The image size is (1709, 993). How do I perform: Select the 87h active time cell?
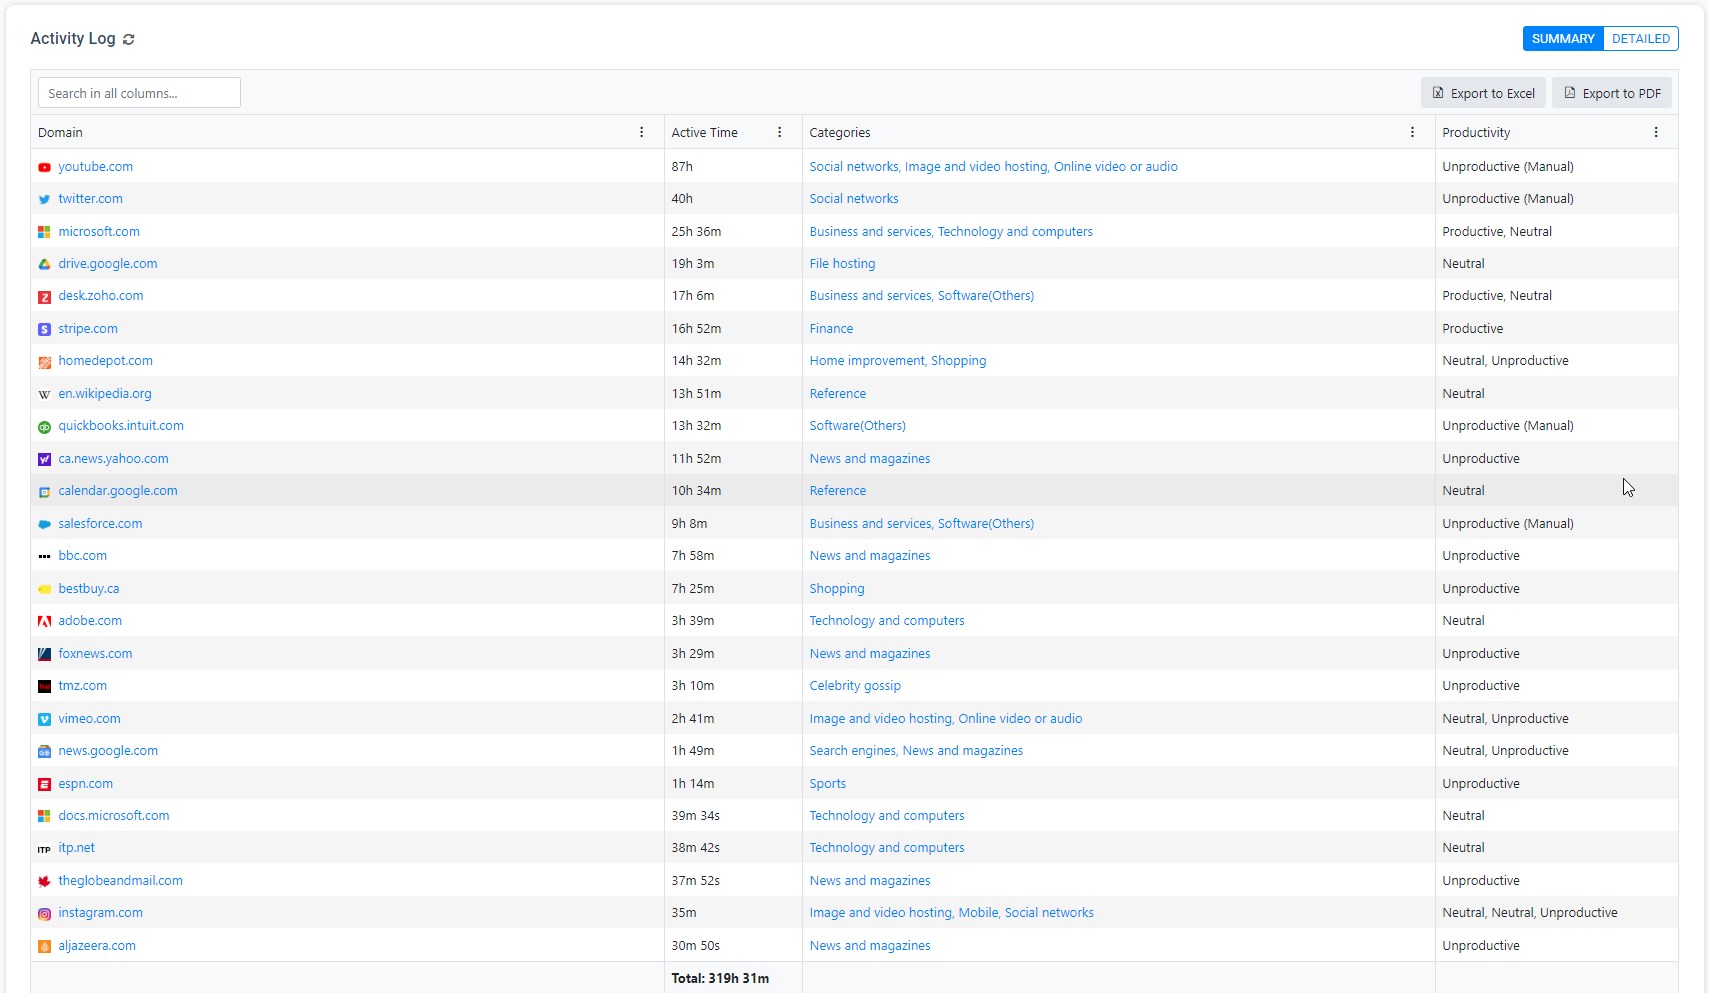click(733, 167)
